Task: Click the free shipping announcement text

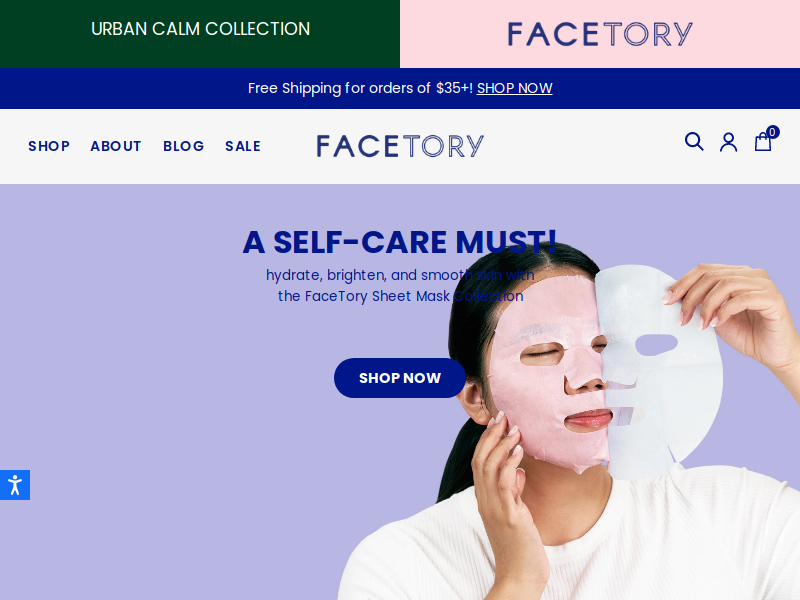Action: pos(361,88)
